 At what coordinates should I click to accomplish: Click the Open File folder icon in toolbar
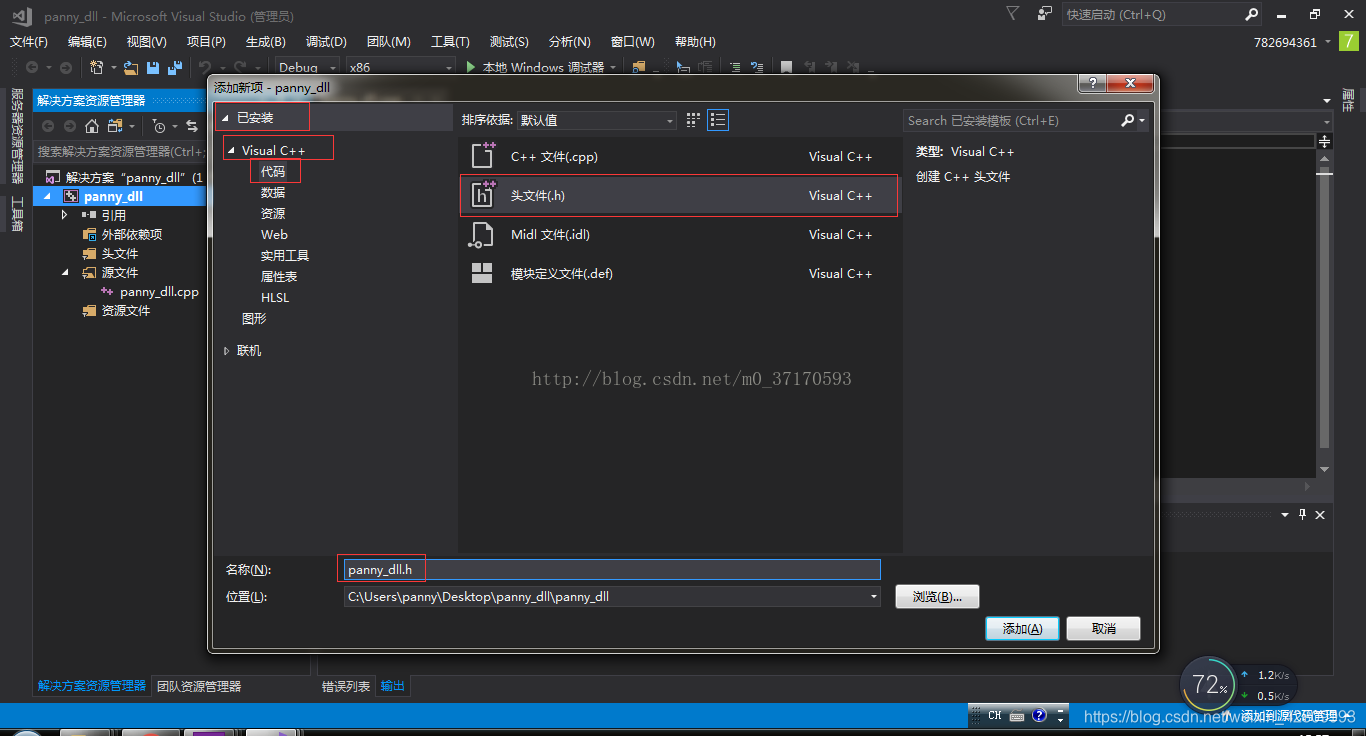coord(130,67)
